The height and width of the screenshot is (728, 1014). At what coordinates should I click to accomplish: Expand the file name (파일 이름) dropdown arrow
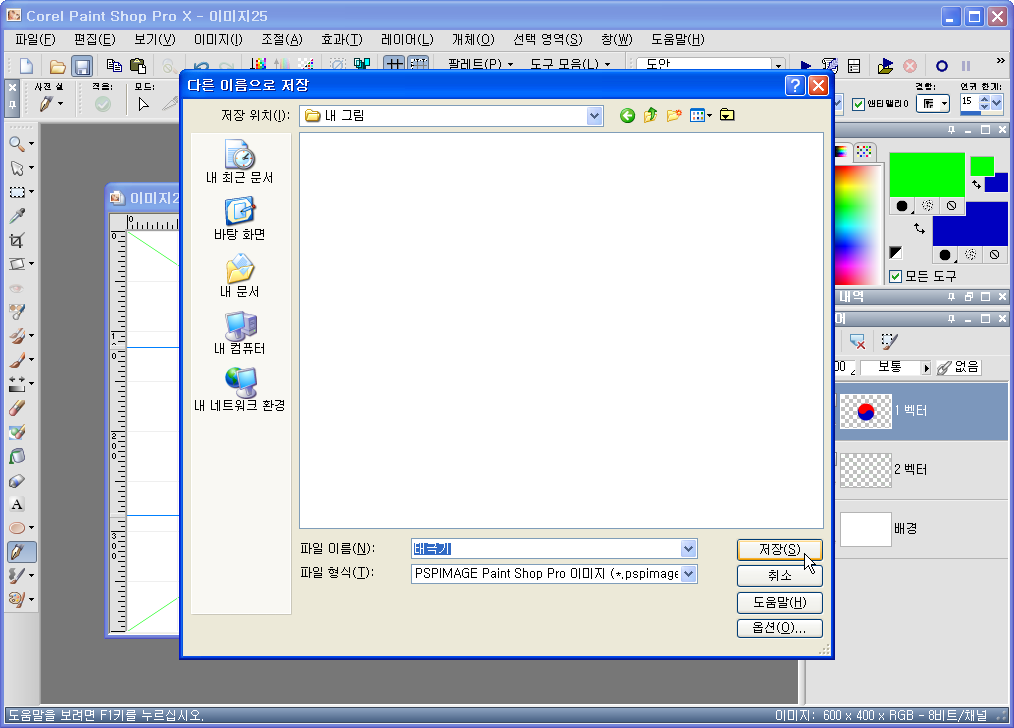click(x=689, y=549)
